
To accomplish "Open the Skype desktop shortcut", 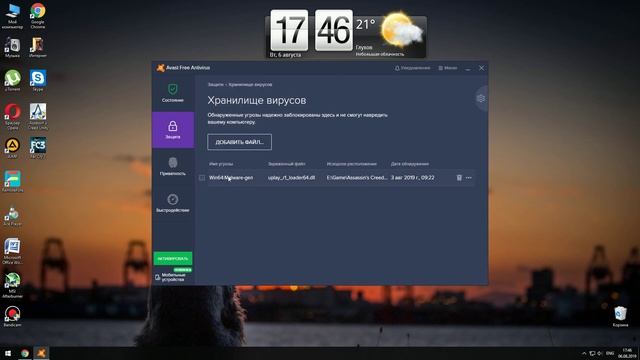I will (38, 80).
